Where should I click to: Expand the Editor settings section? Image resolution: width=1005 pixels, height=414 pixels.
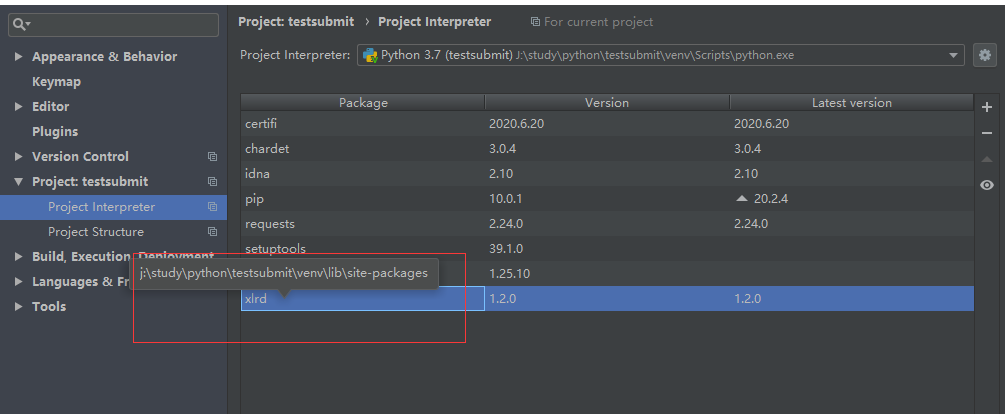coord(19,107)
